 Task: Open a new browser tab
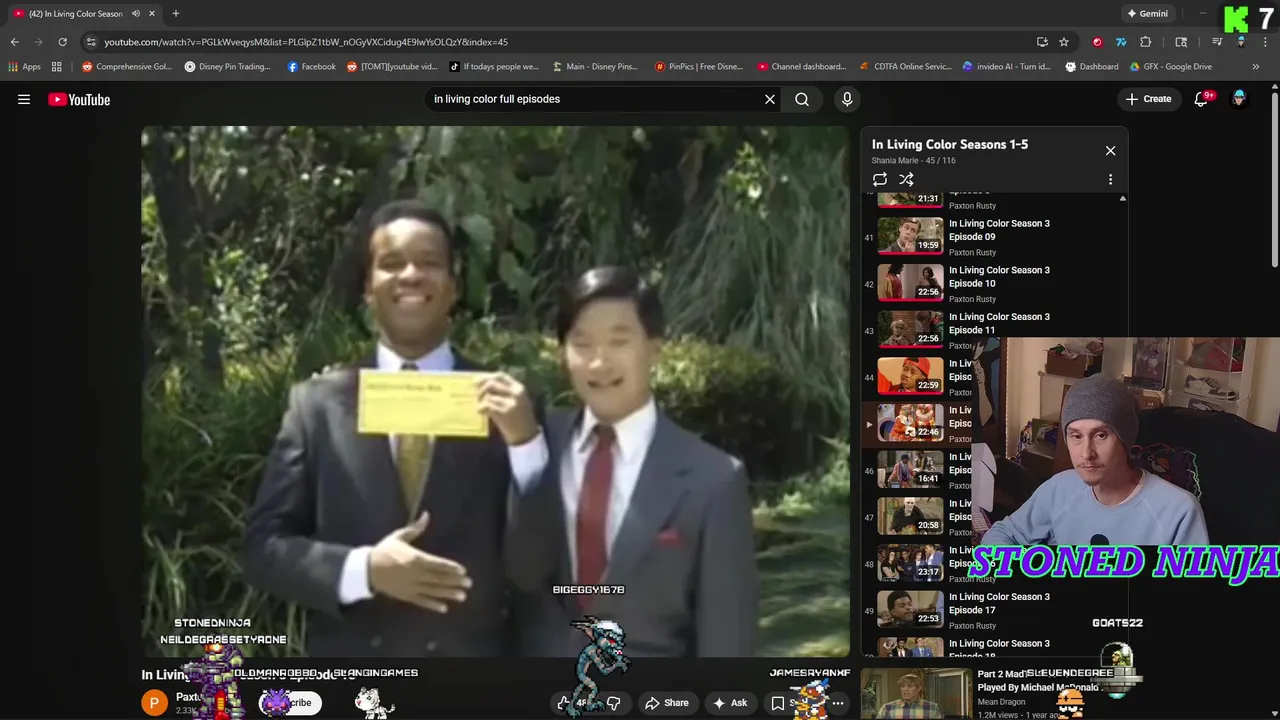click(175, 14)
